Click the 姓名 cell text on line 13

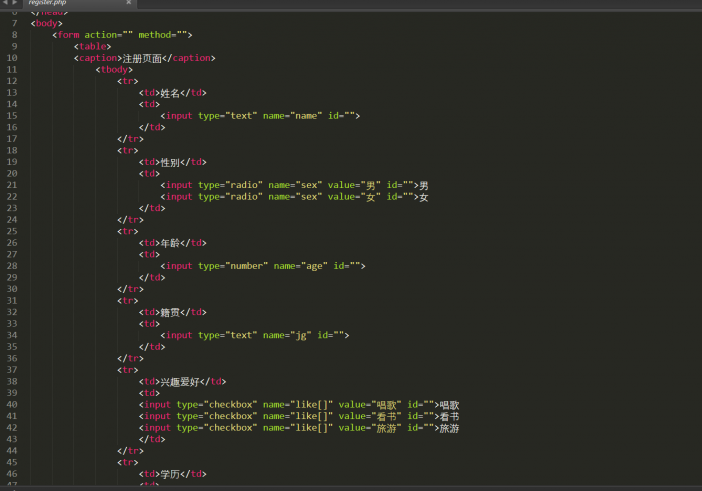point(170,93)
